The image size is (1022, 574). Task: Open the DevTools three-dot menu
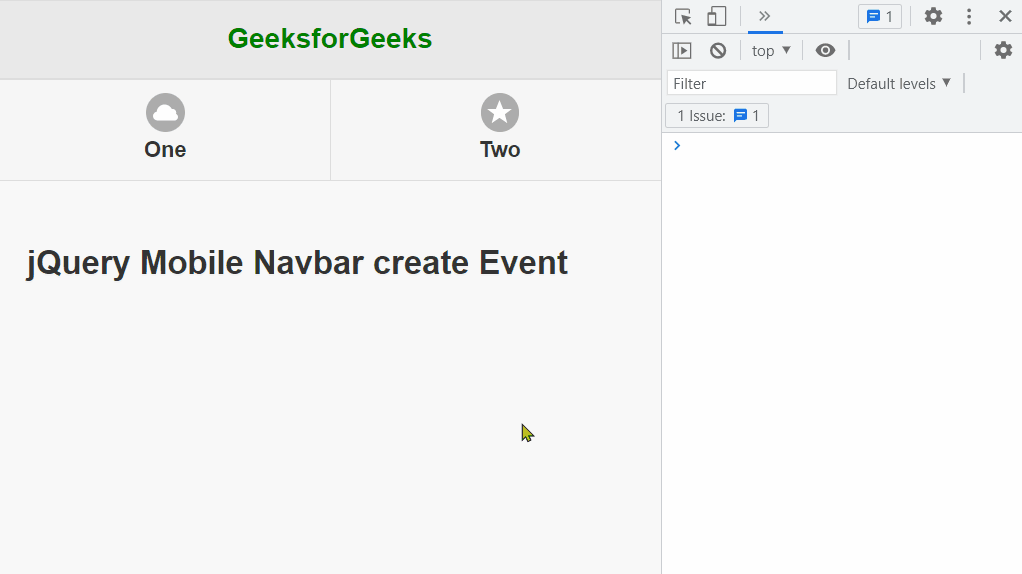tap(969, 16)
